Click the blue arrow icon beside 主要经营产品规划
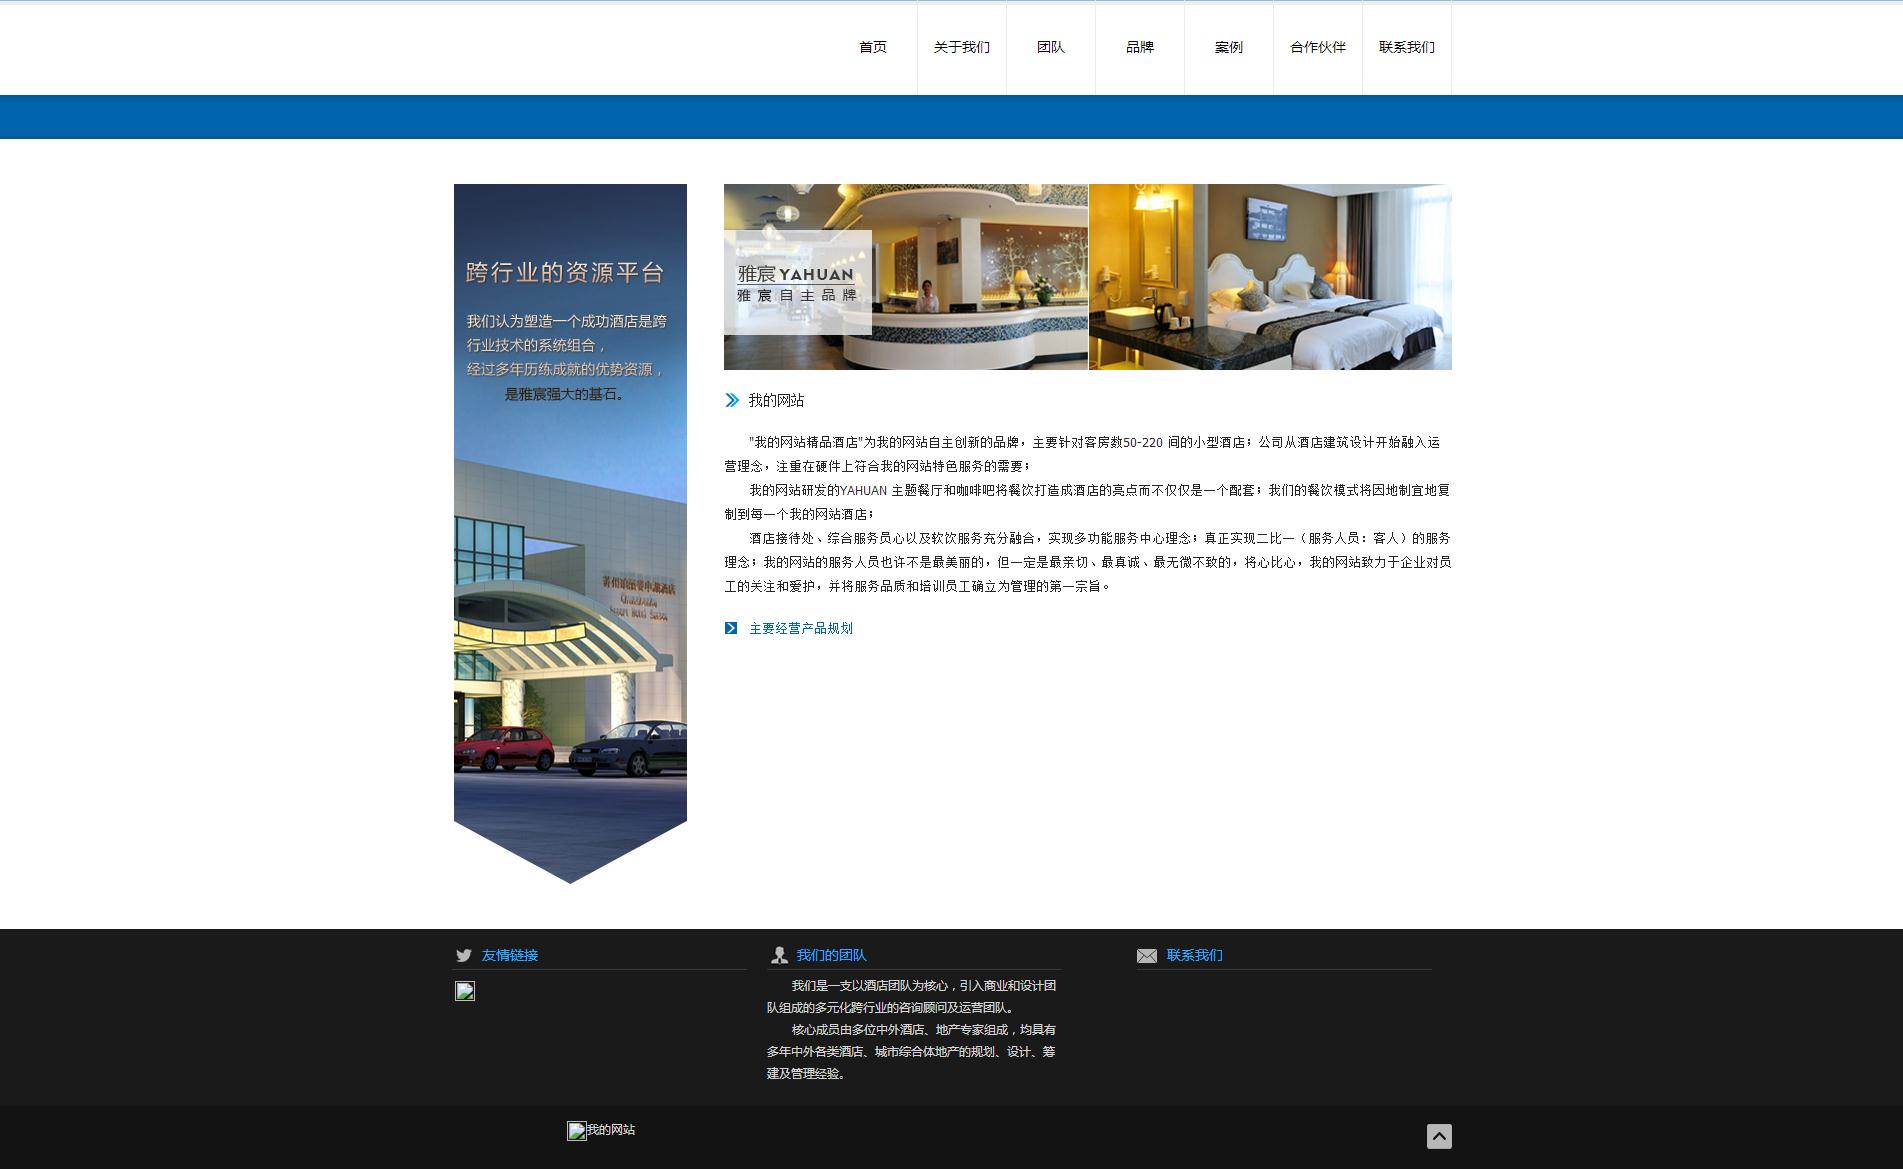The image size is (1903, 1169). click(731, 628)
